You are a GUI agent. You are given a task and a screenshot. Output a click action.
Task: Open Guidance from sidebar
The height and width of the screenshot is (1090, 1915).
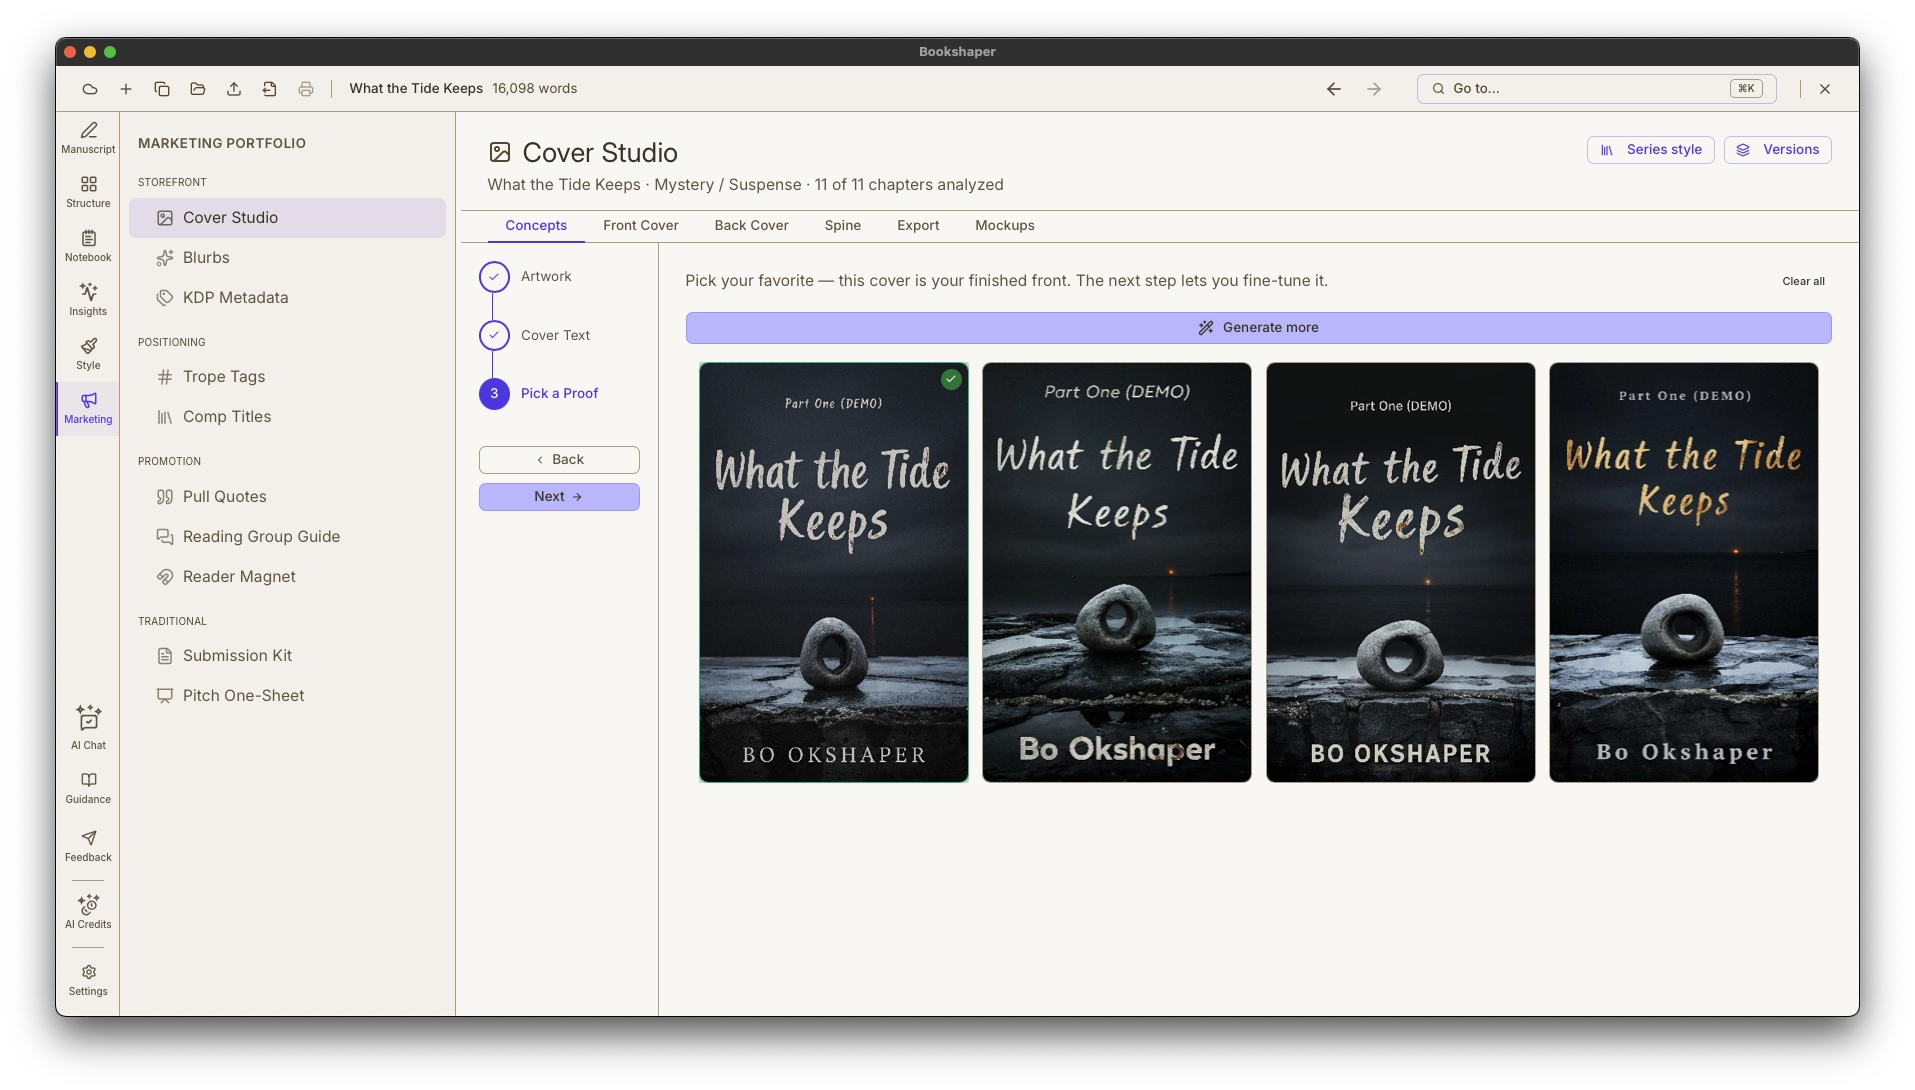pyautogui.click(x=88, y=788)
